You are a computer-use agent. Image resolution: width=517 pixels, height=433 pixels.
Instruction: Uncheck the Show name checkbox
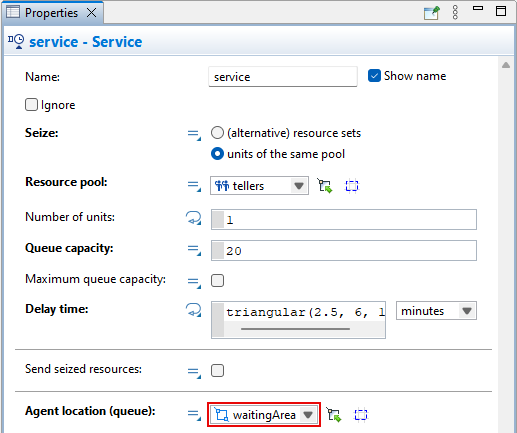pos(374,76)
